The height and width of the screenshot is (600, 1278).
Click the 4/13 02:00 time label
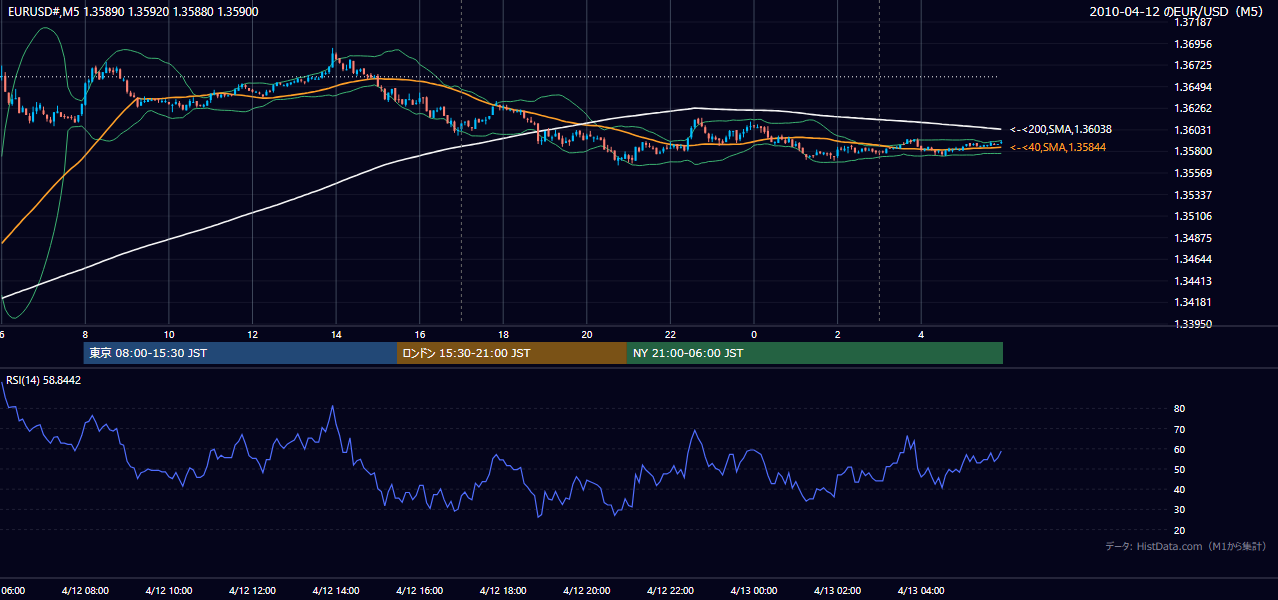837,591
